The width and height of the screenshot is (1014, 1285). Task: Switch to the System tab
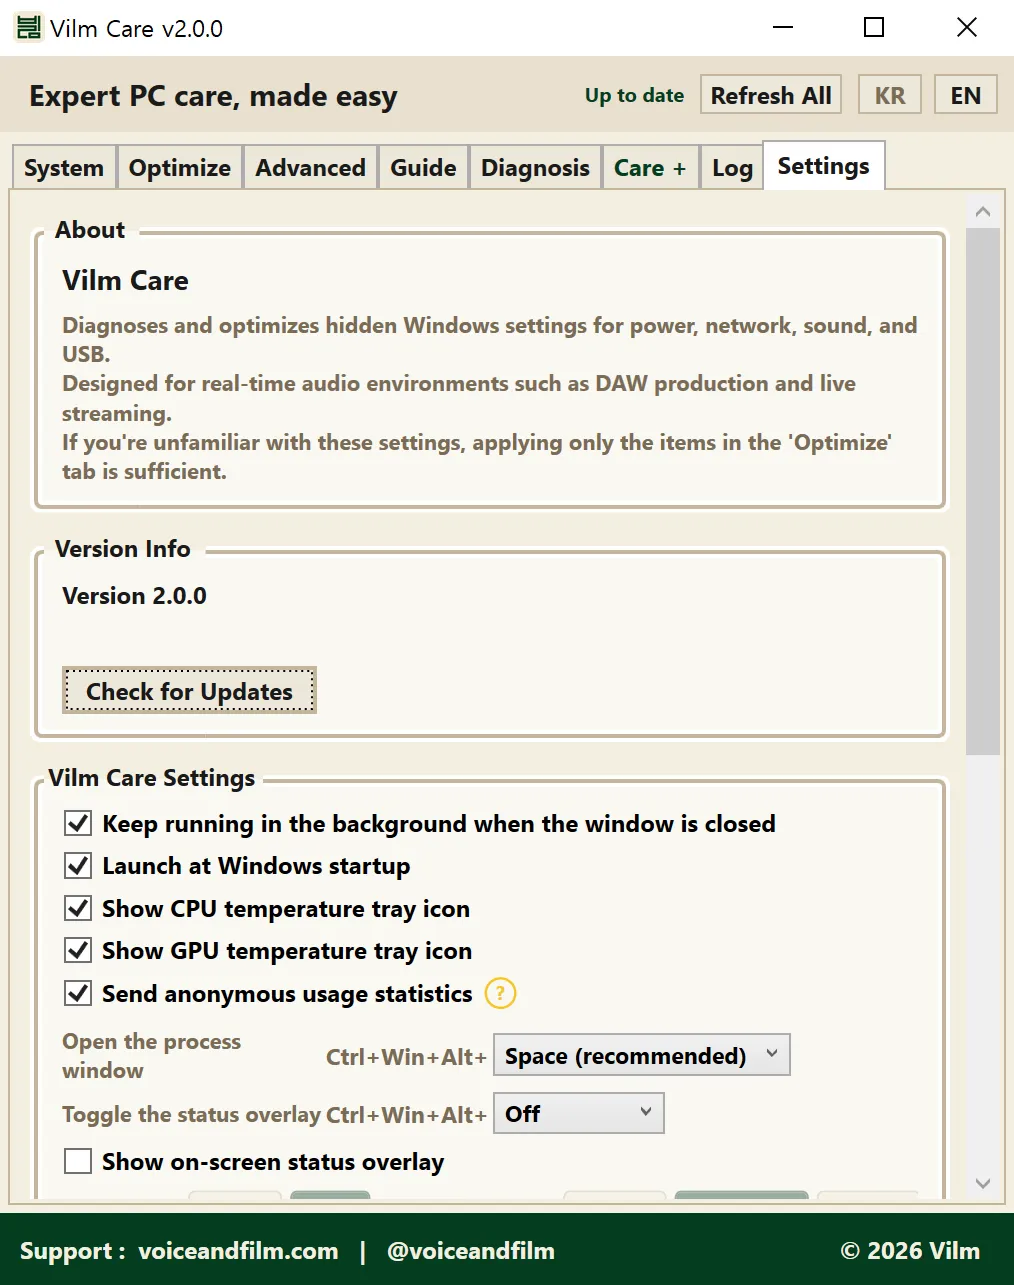pos(64,167)
